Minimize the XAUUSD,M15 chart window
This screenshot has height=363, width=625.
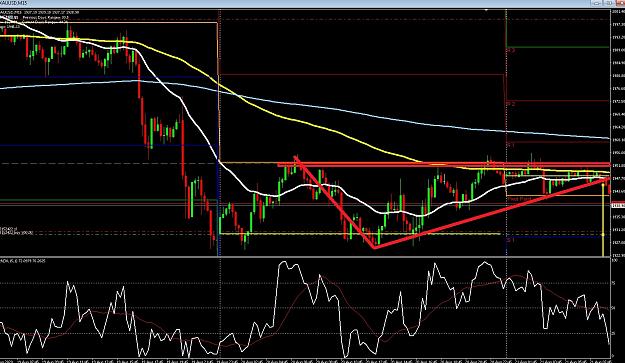click(597, 3)
